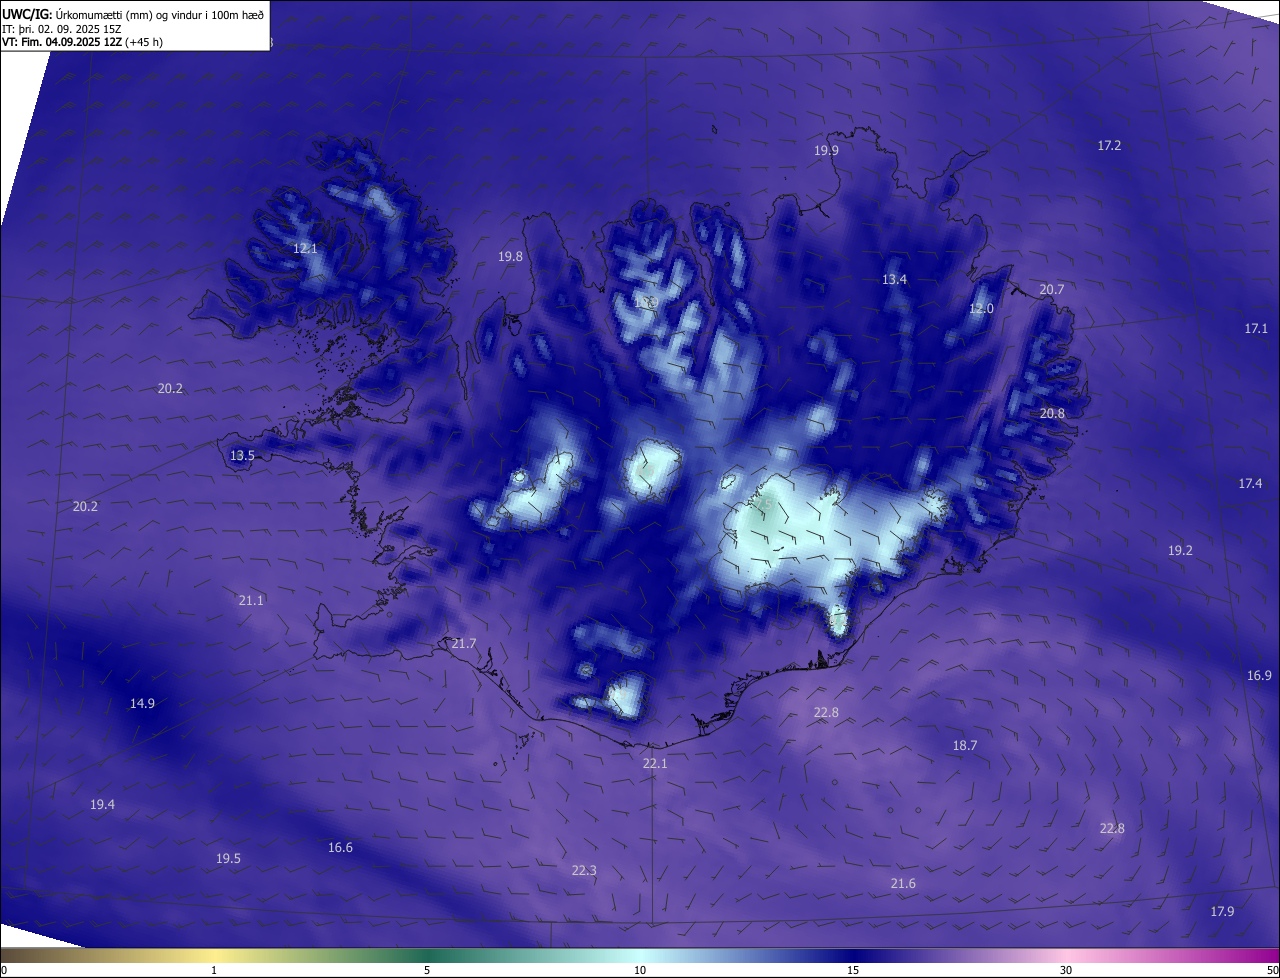Click the 17.4 value on the map
This screenshot has width=1280, height=978.
point(1250,483)
